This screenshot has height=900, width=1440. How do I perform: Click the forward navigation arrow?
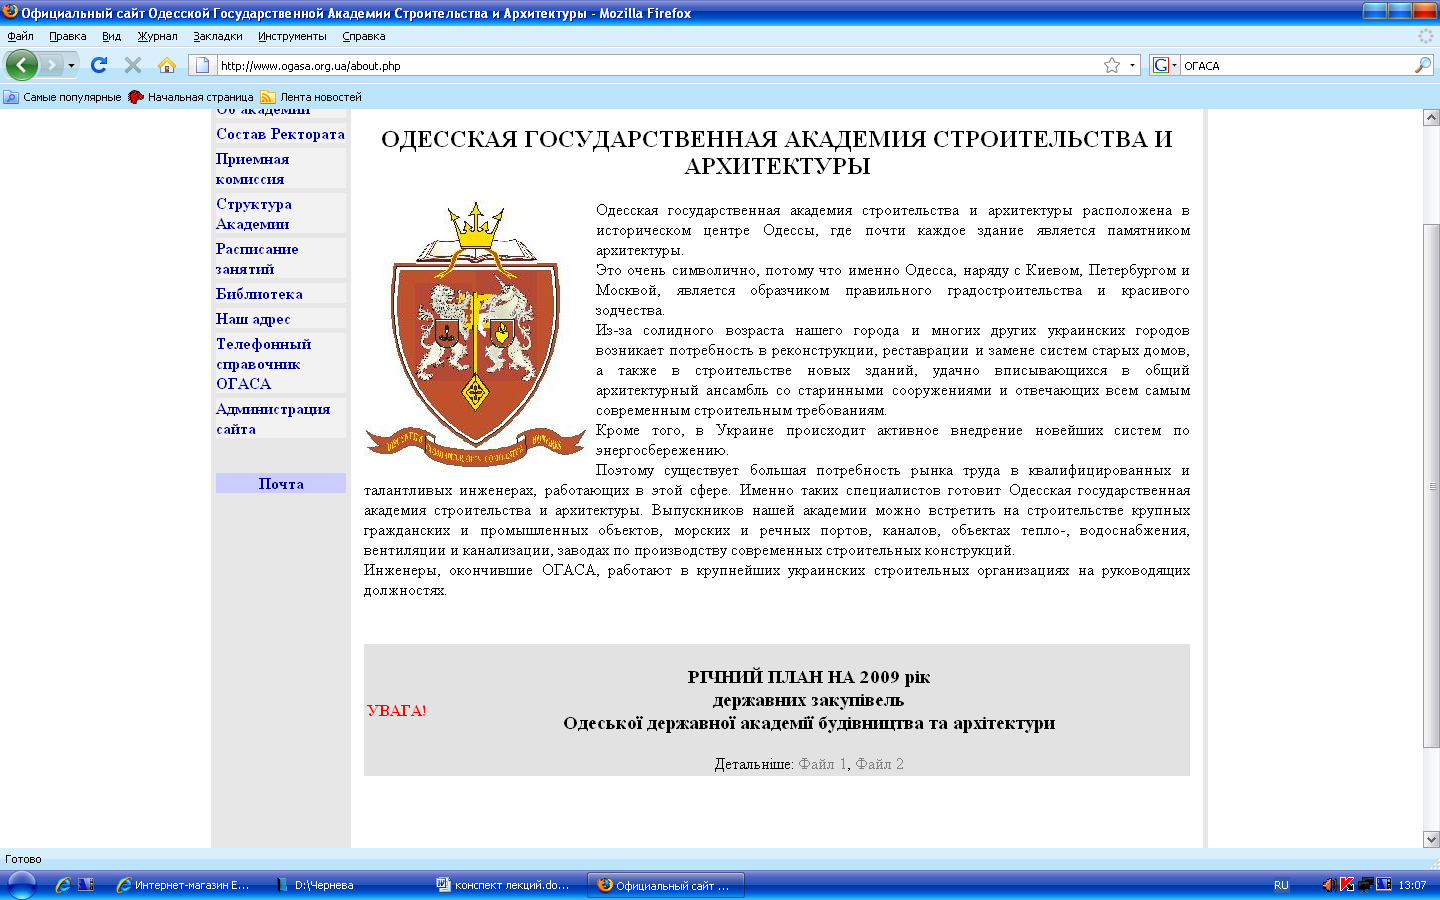coord(51,65)
